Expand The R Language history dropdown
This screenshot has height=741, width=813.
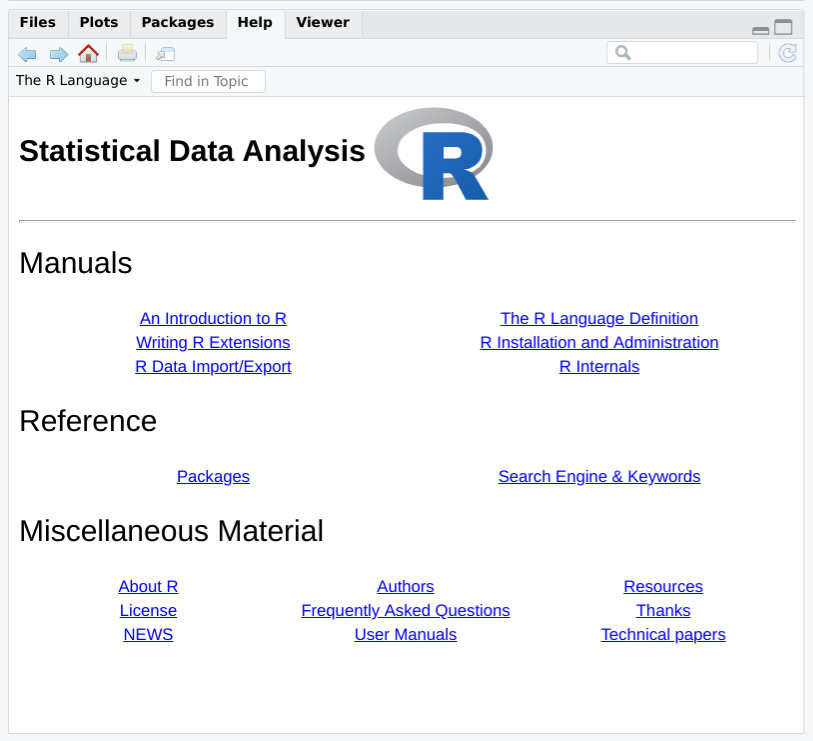point(78,81)
